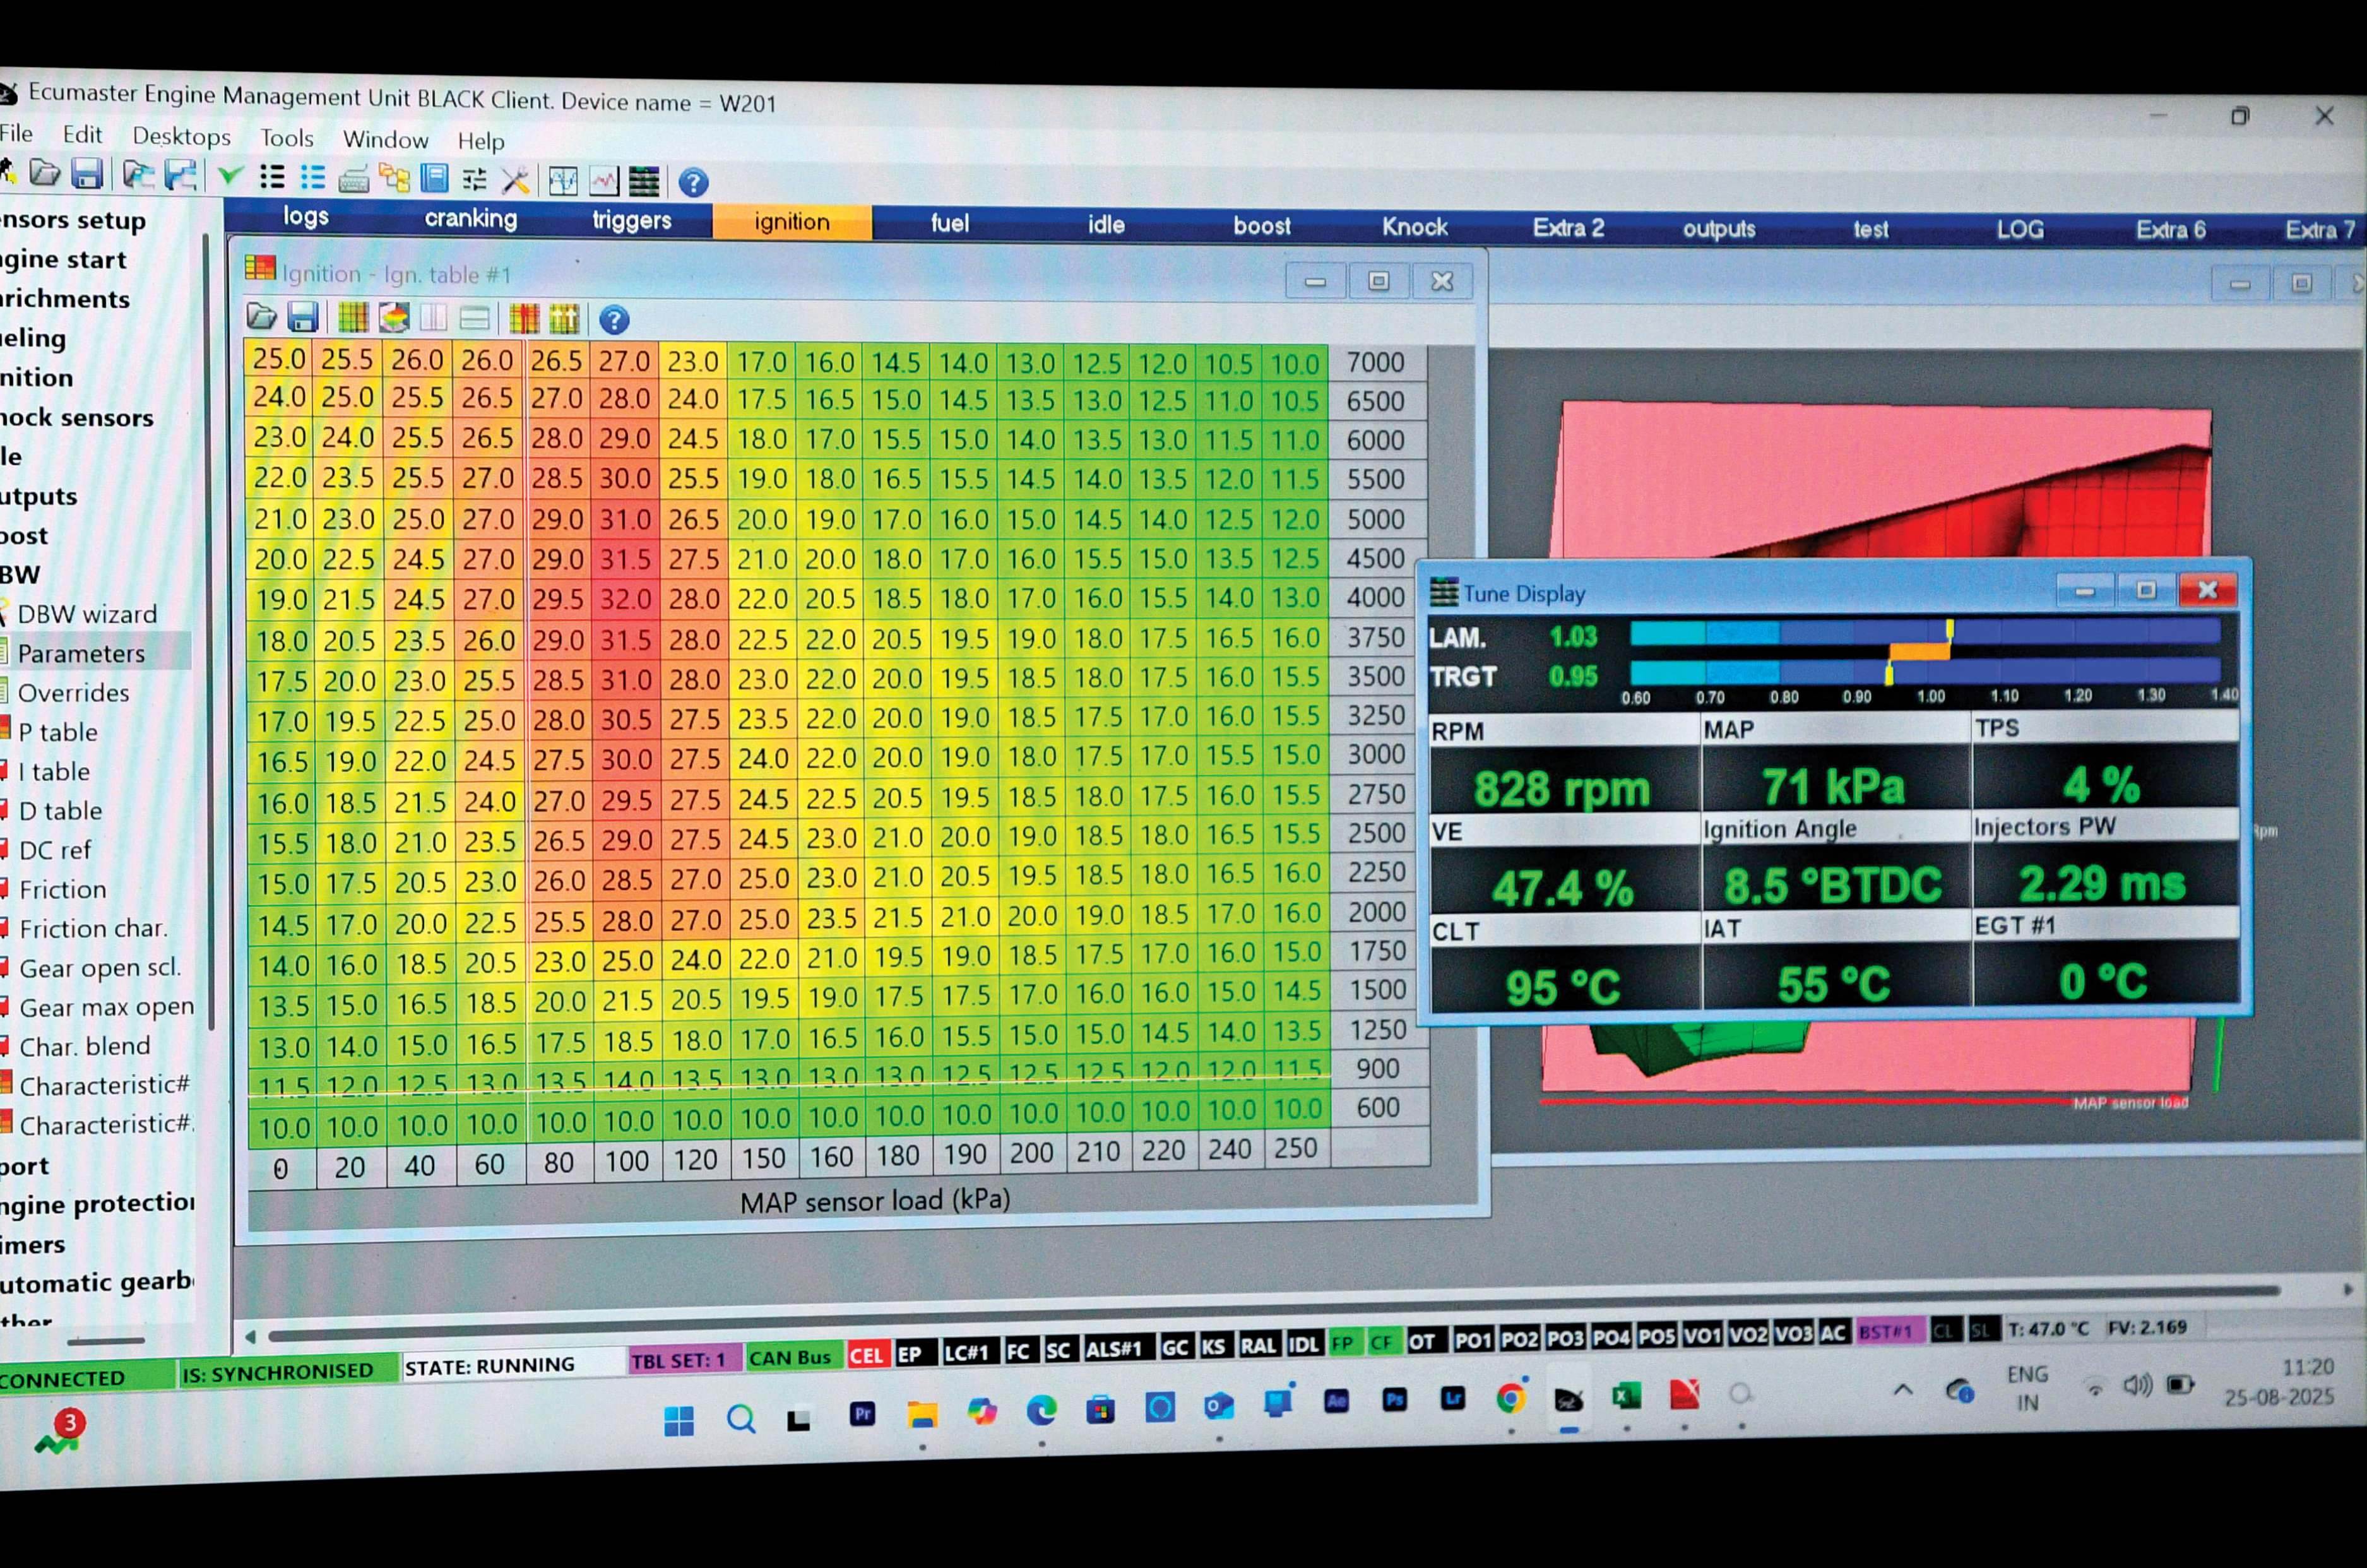Image resolution: width=2367 pixels, height=1568 pixels.
Task: Click the green checkmark make-permanent icon
Action: tap(230, 177)
